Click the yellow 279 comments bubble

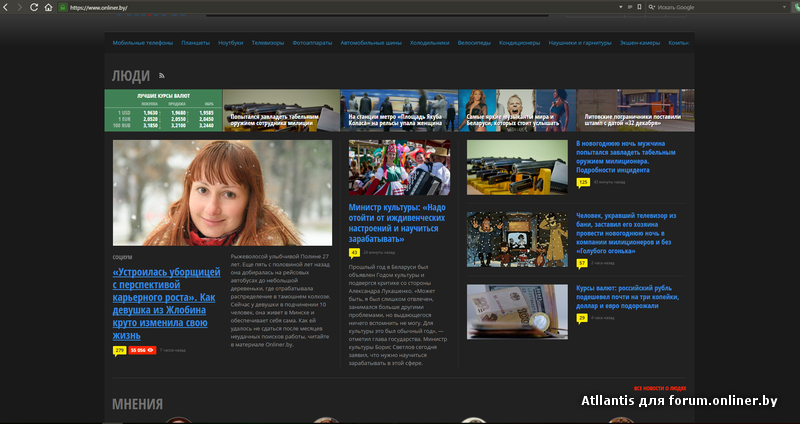[x=120, y=351]
